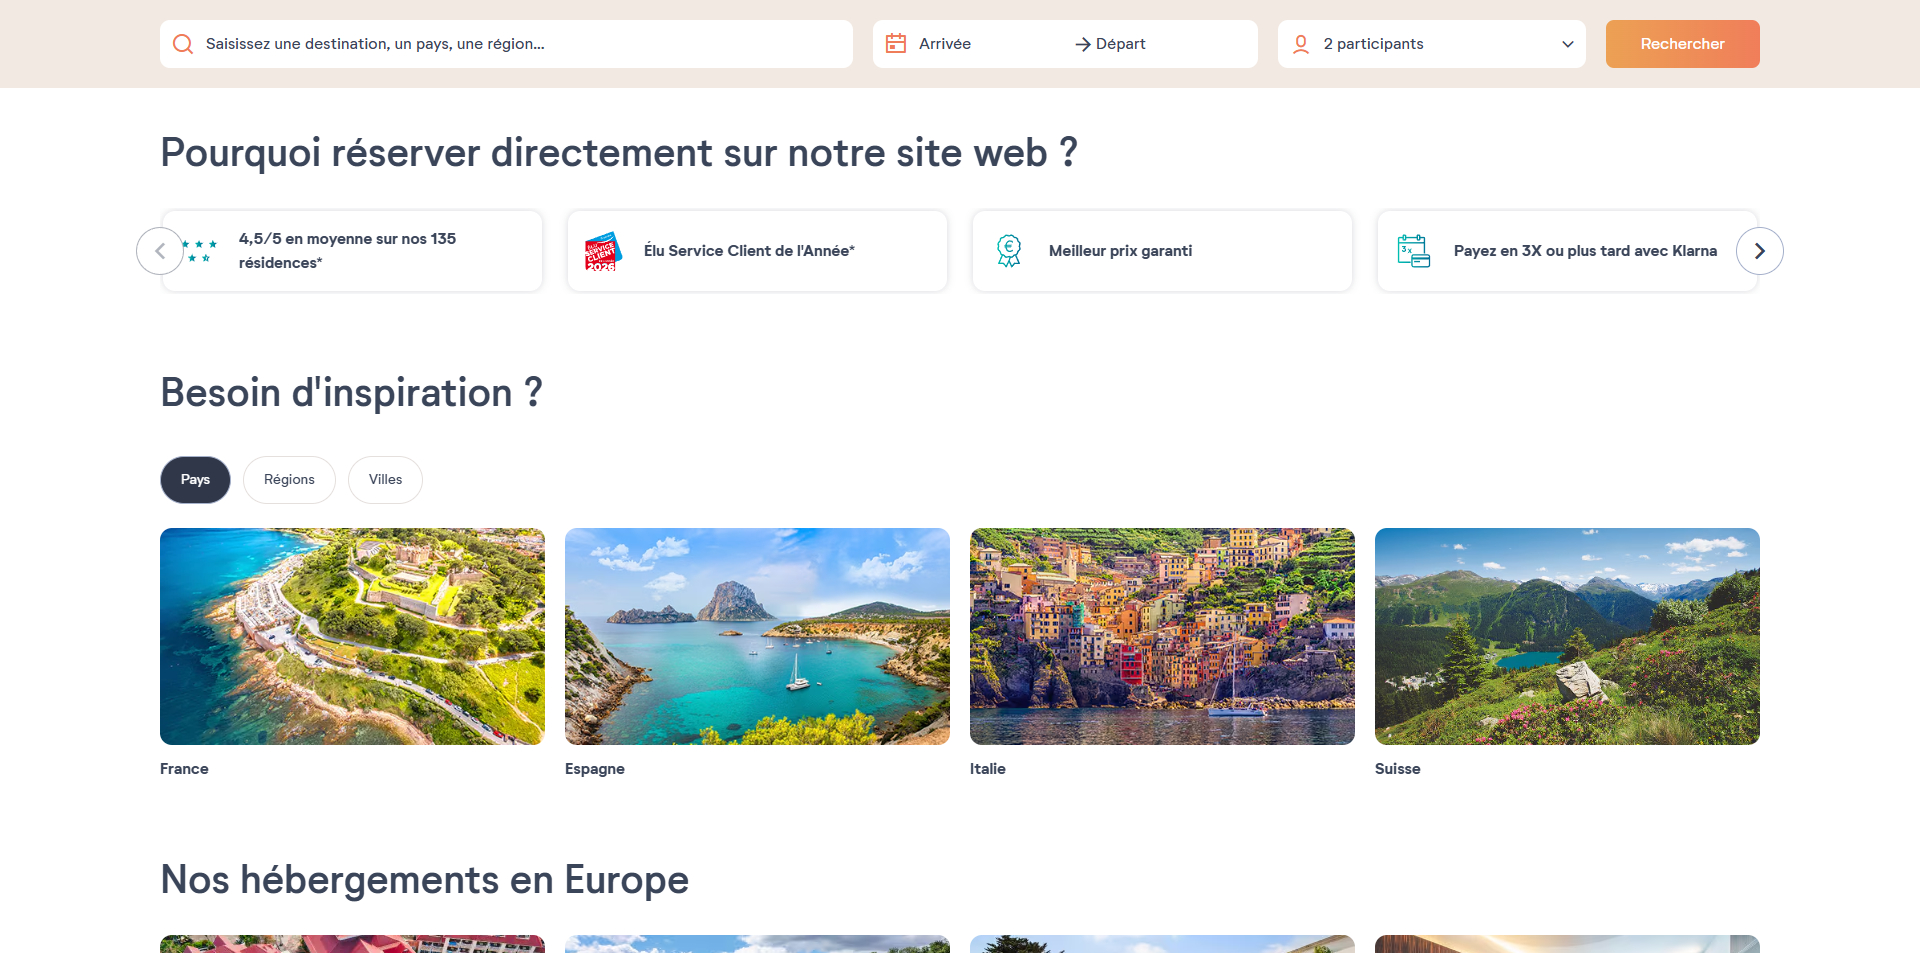The height and width of the screenshot is (953, 1920).
Task: Go to next carousel slide
Action: click(x=1759, y=251)
